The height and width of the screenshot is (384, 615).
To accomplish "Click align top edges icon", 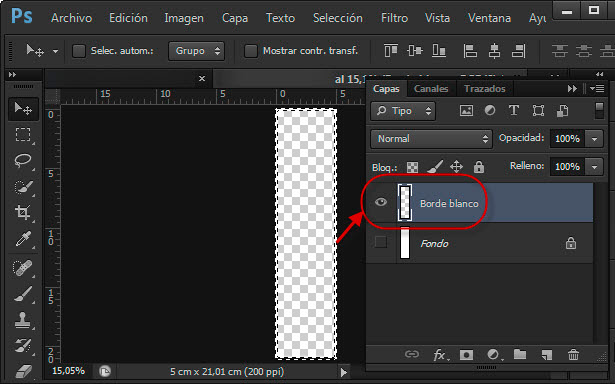I will click(391, 51).
